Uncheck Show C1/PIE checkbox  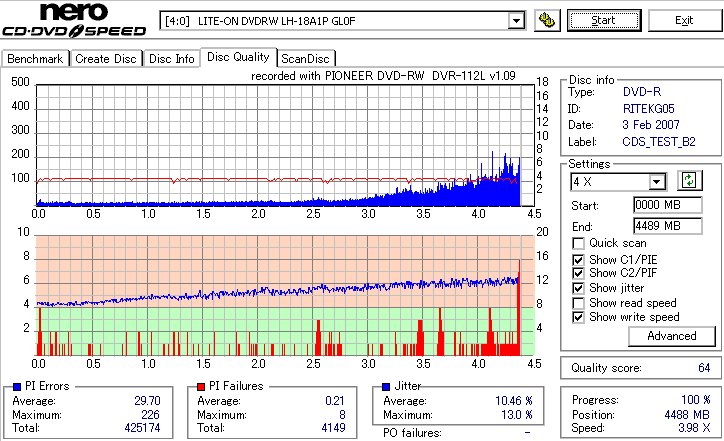(x=578, y=260)
